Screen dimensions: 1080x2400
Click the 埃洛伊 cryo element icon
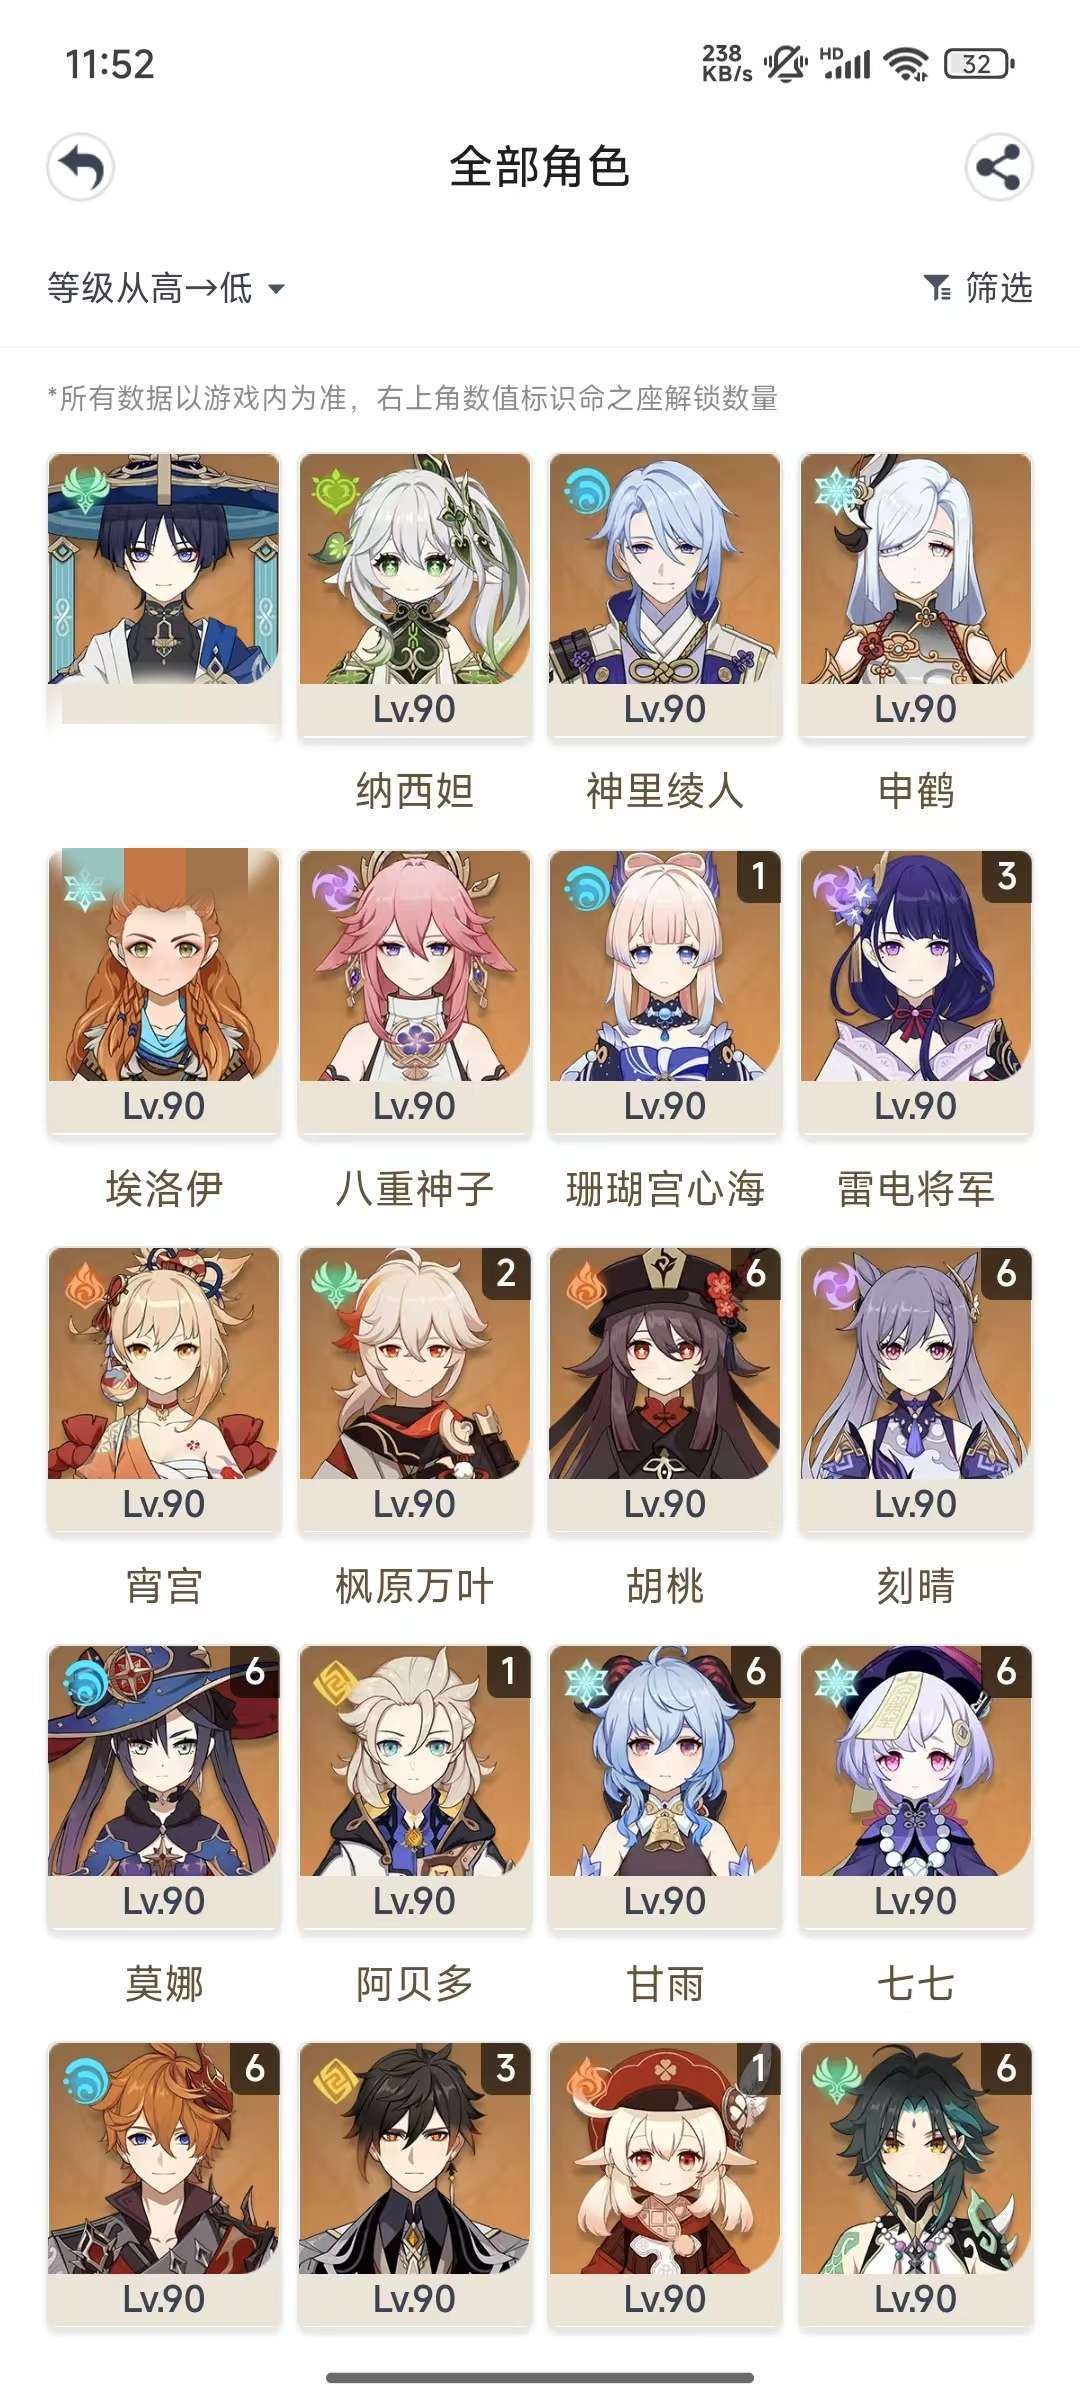[x=84, y=889]
